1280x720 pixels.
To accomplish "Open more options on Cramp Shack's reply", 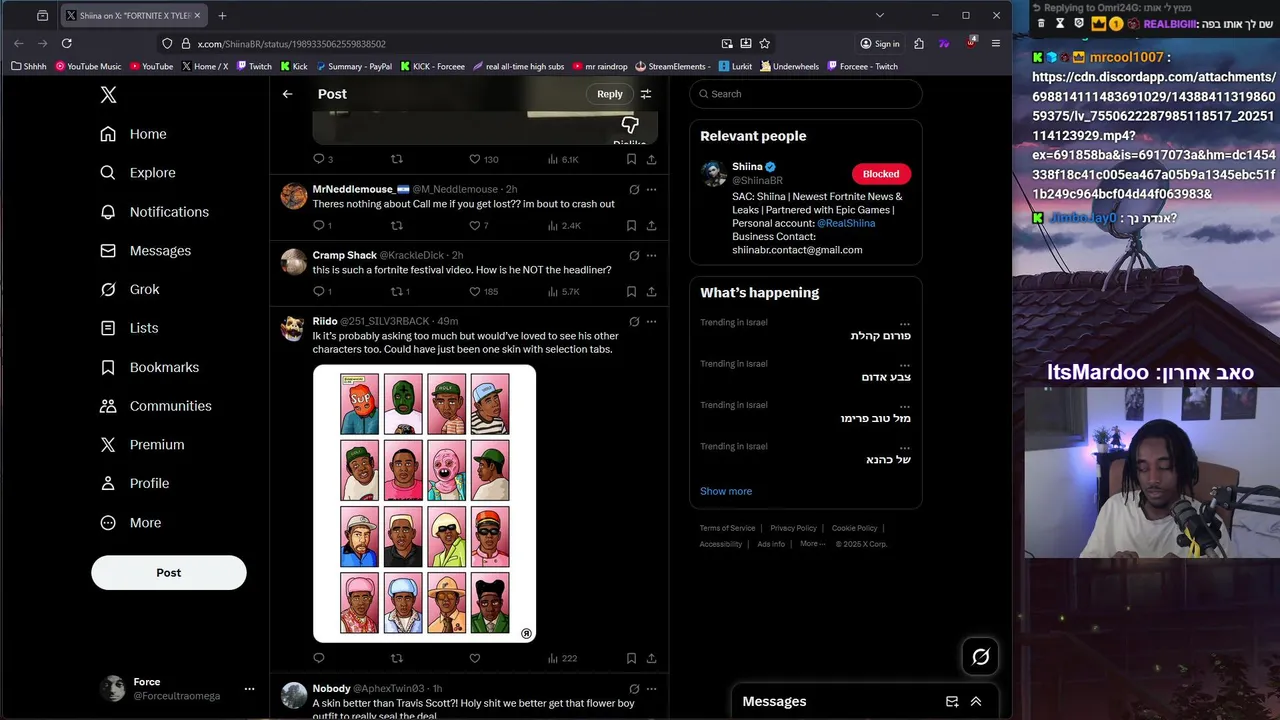I will coord(651,255).
